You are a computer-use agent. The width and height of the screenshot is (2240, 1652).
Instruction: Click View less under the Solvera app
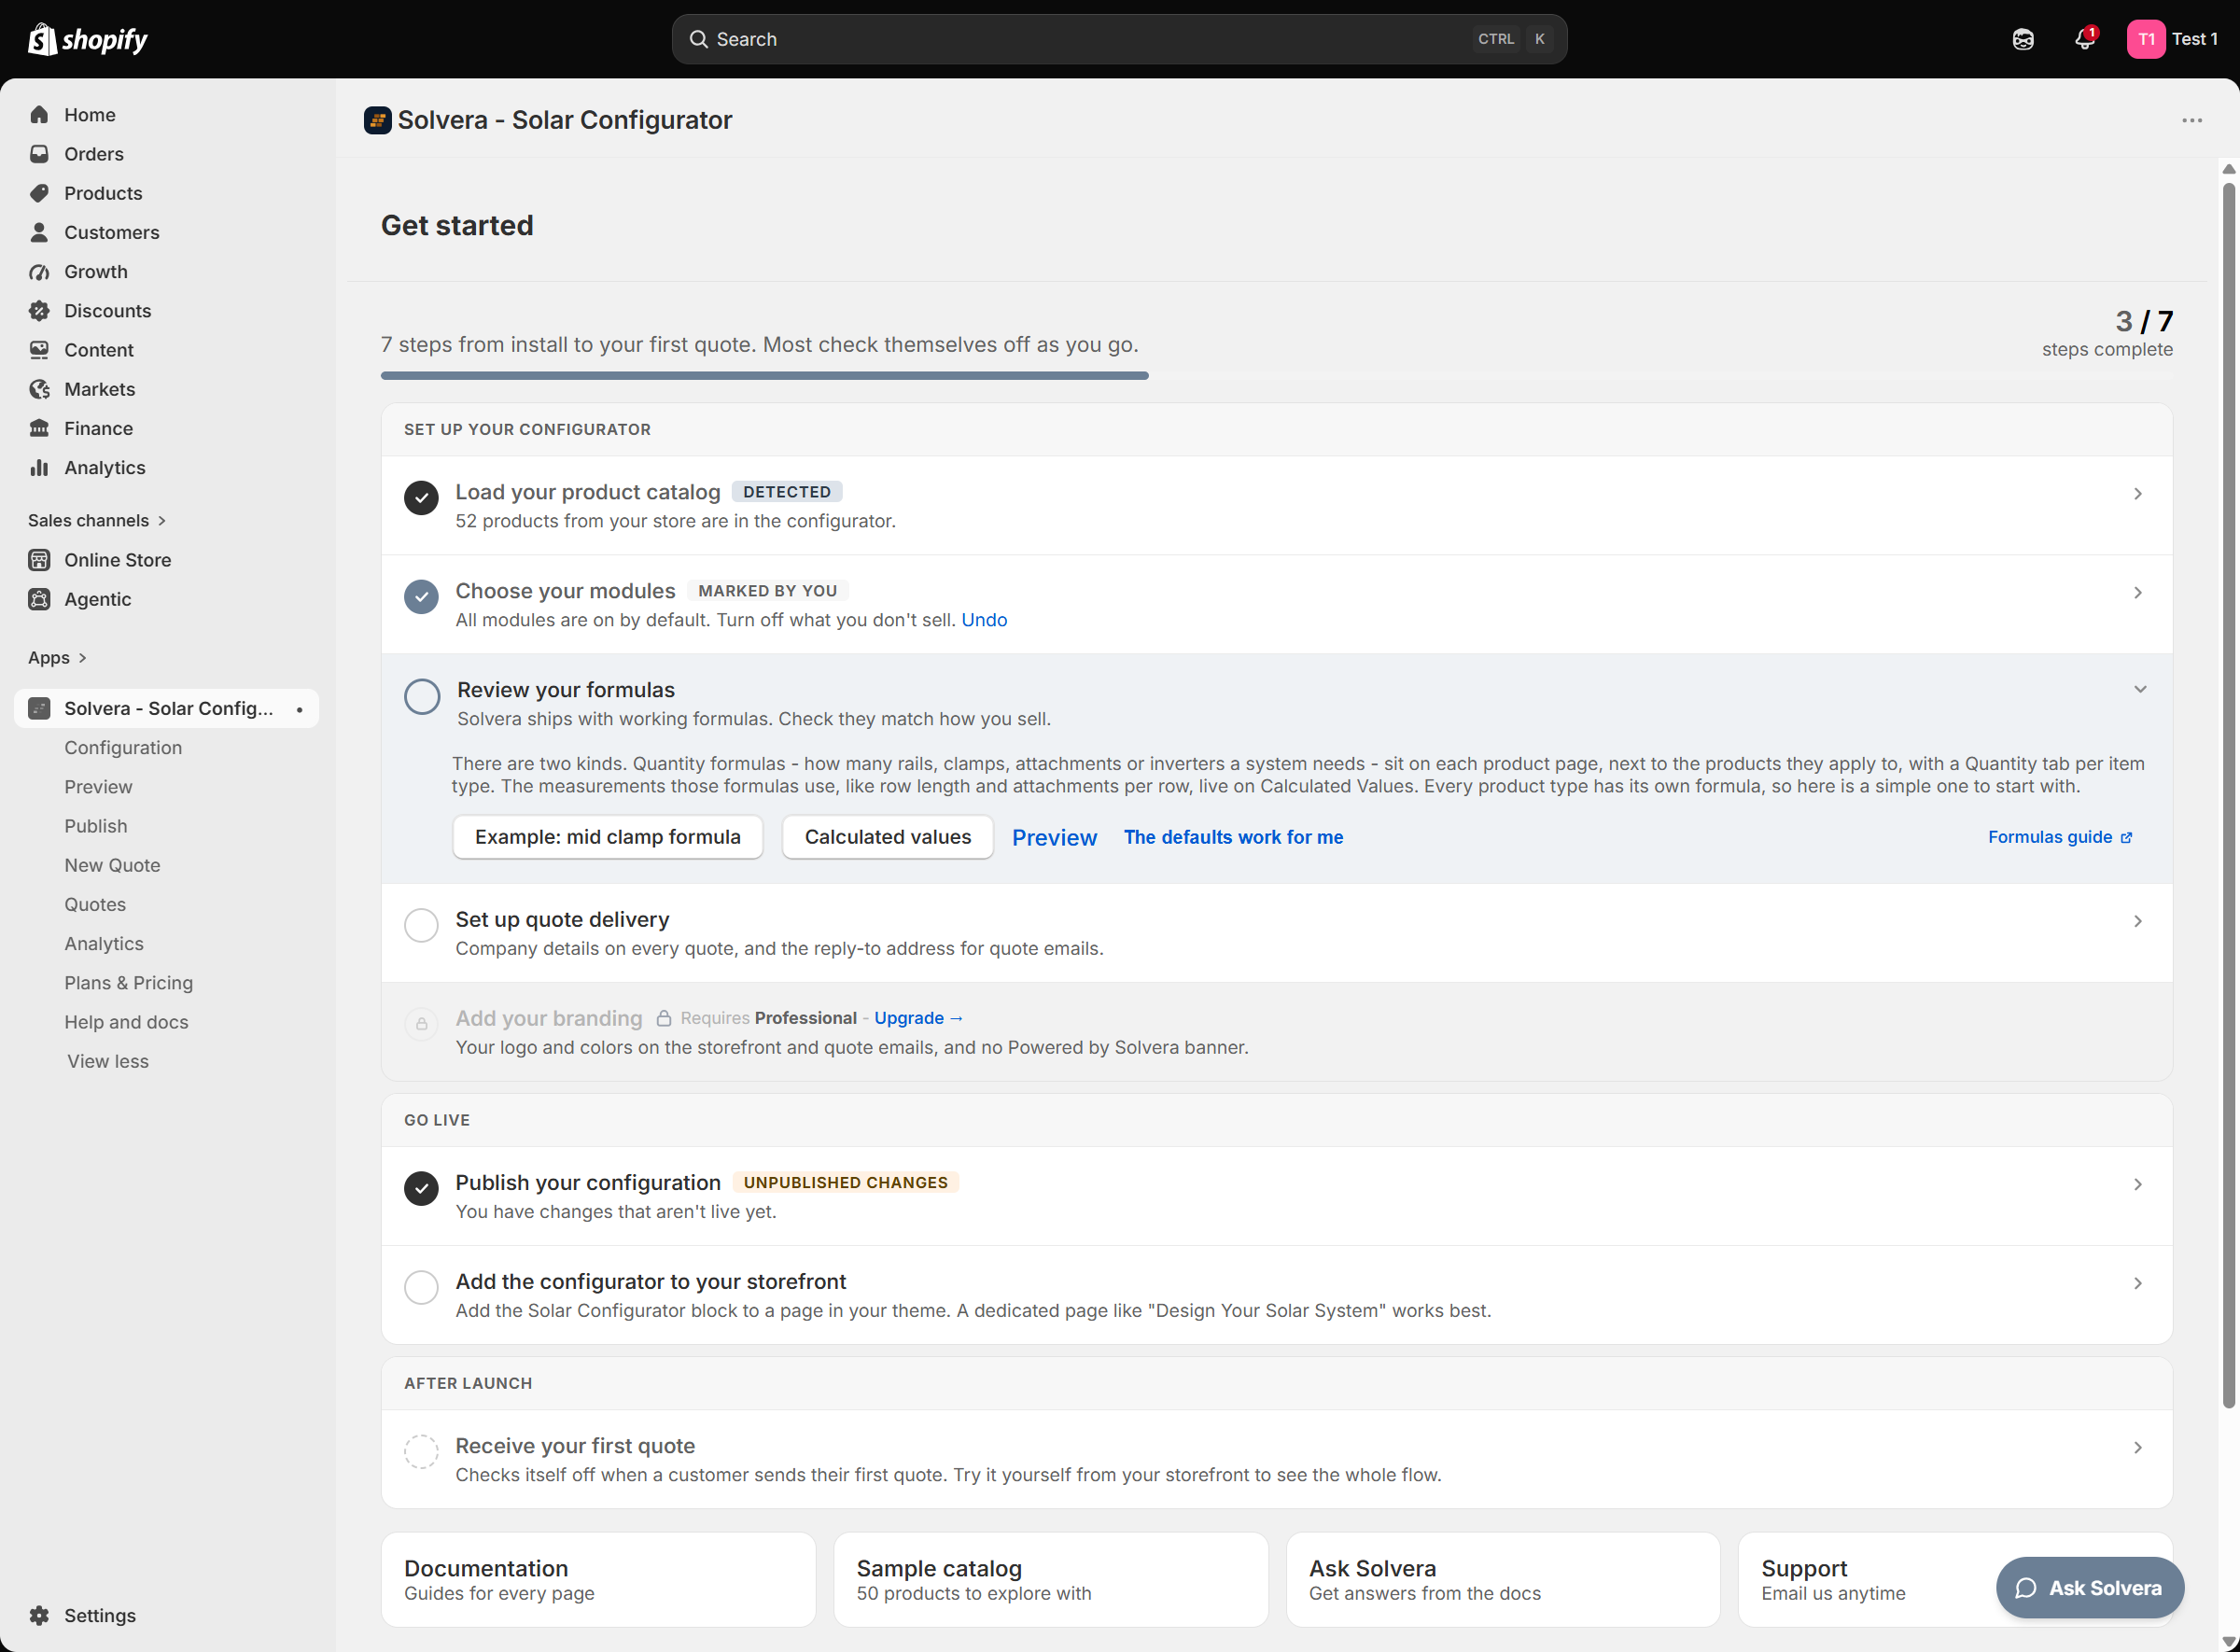pyautogui.click(x=108, y=1062)
